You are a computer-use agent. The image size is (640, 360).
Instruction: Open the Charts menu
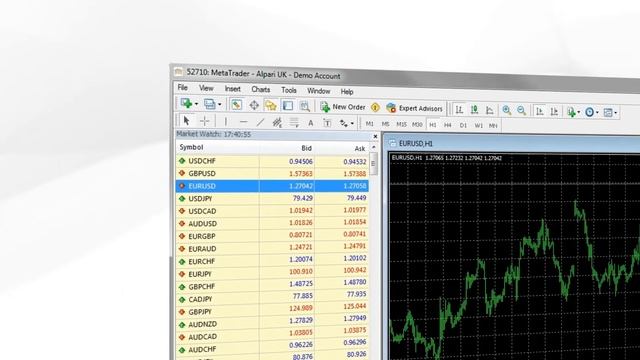(260, 89)
